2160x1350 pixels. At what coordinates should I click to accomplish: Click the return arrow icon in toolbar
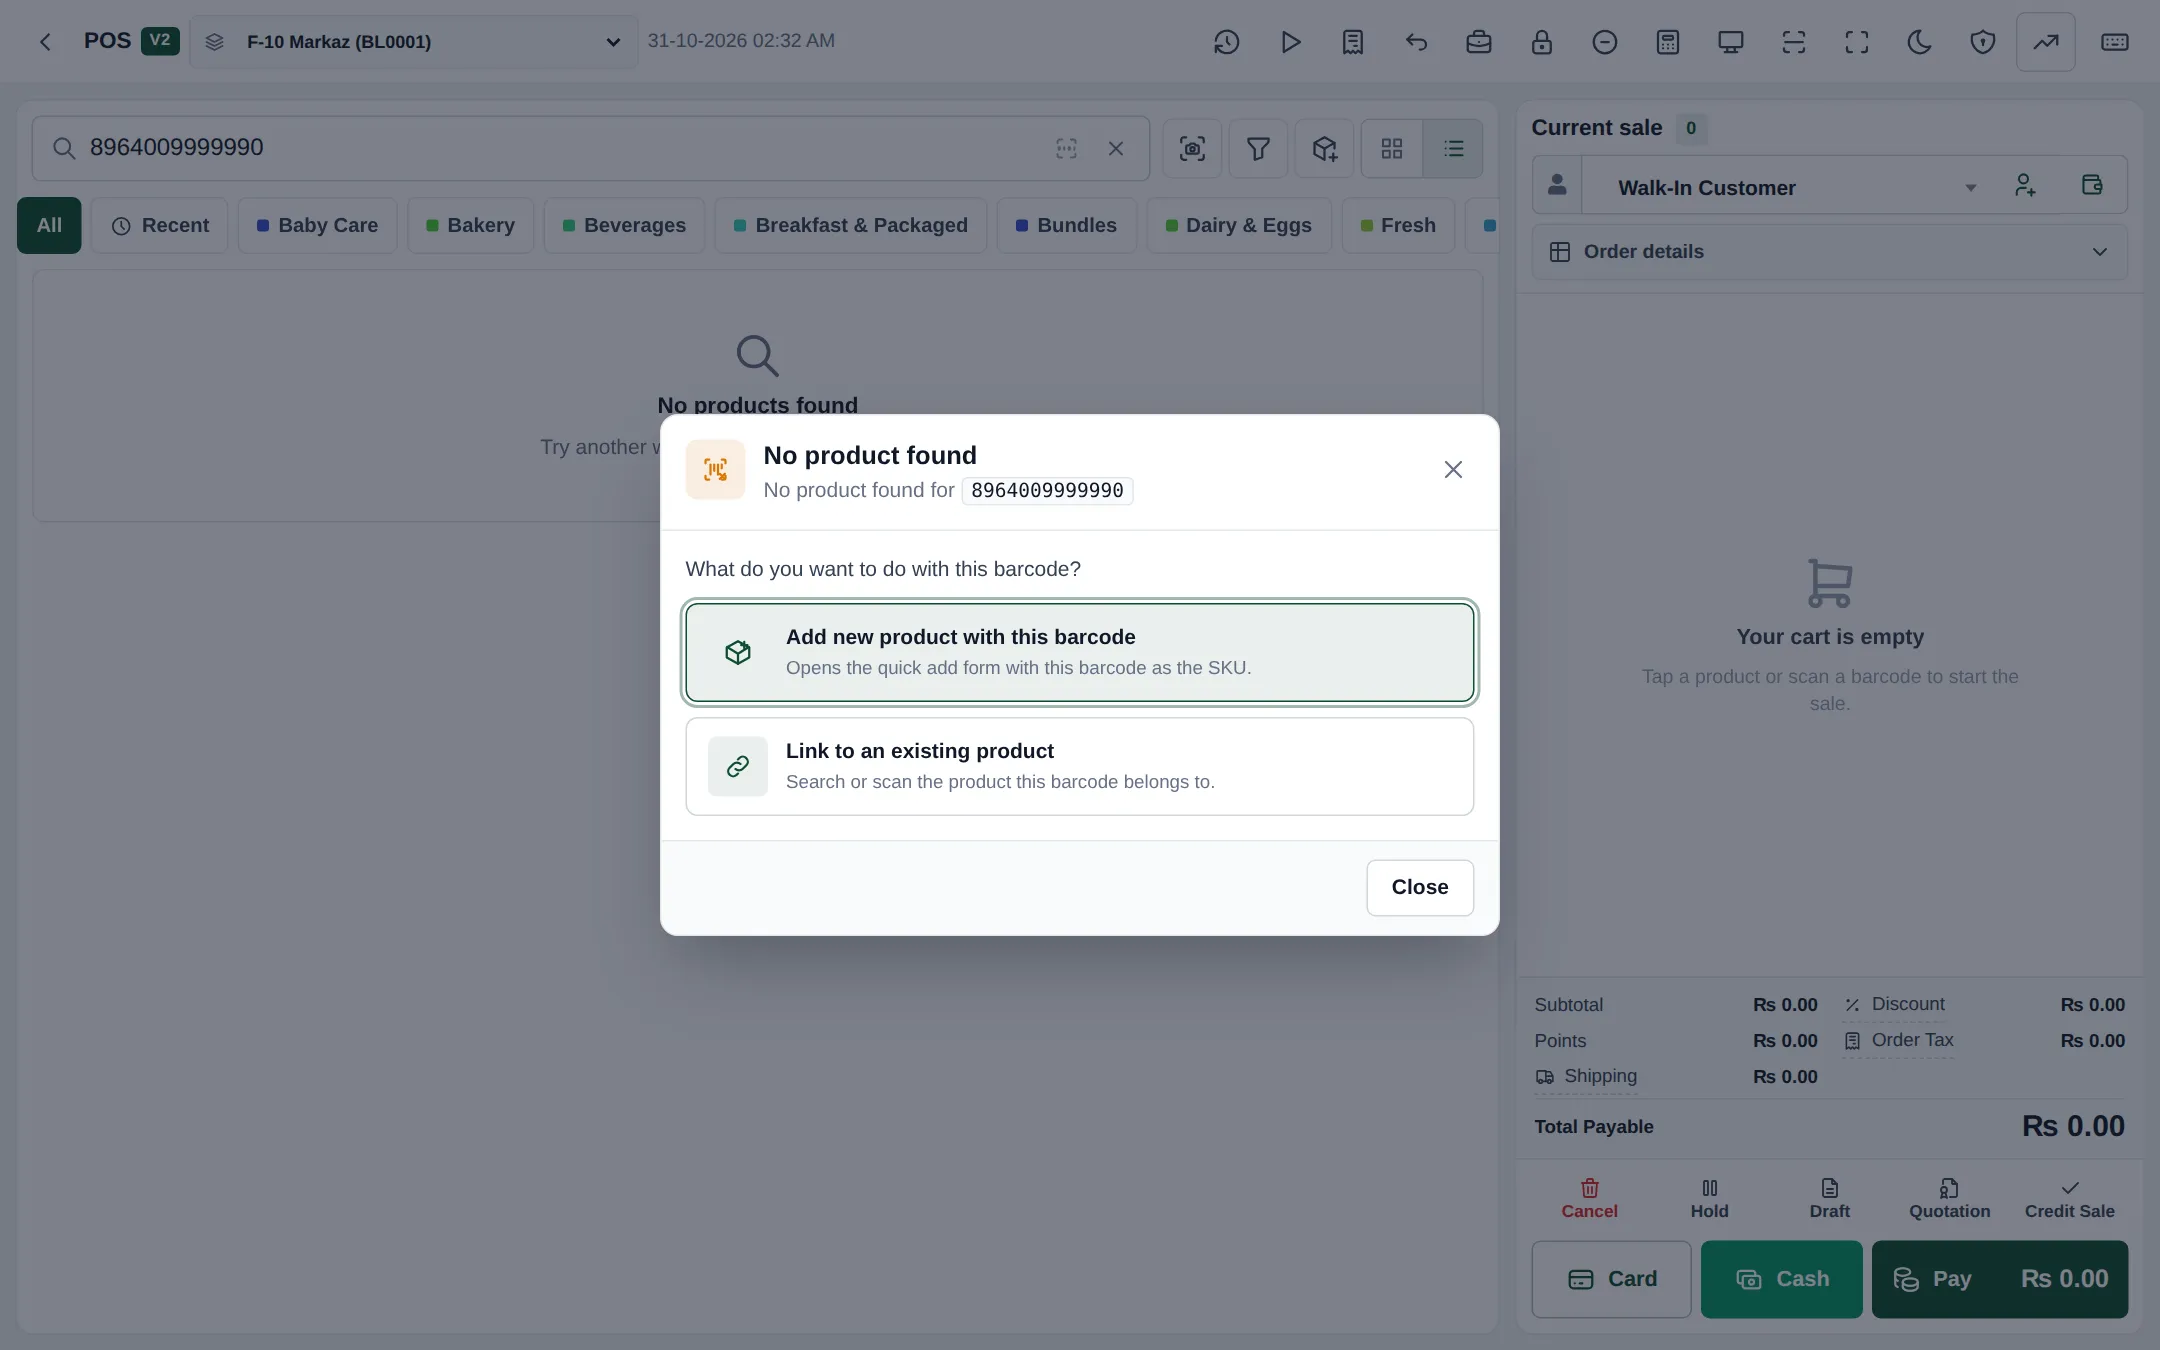pos(1416,42)
